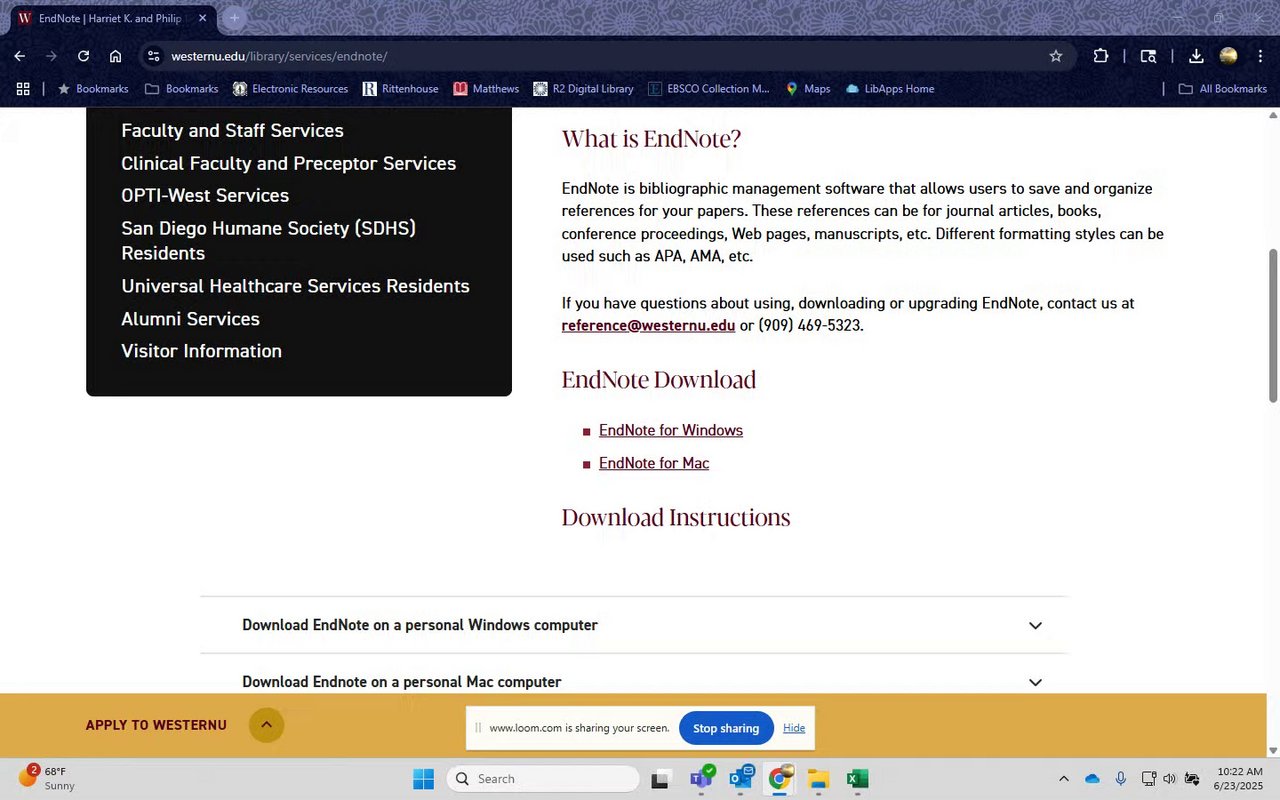1280x800 pixels.
Task: Close the EndNote tab
Action: tap(202, 18)
